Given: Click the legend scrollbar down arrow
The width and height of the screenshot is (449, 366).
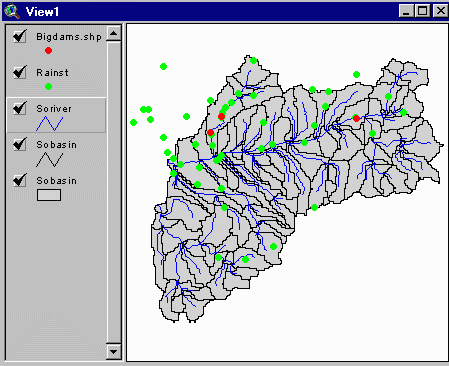Looking at the screenshot, I should (114, 352).
